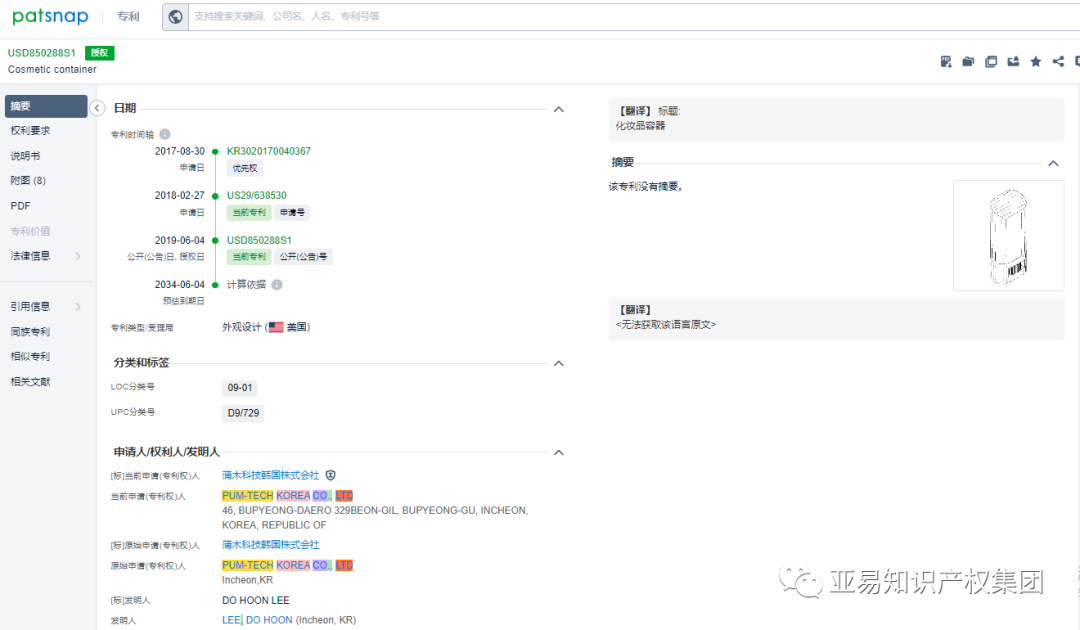Screen dimensions: 1080x630
Task: Collapse the 分类和标签 section
Action: pyautogui.click(x=559, y=363)
